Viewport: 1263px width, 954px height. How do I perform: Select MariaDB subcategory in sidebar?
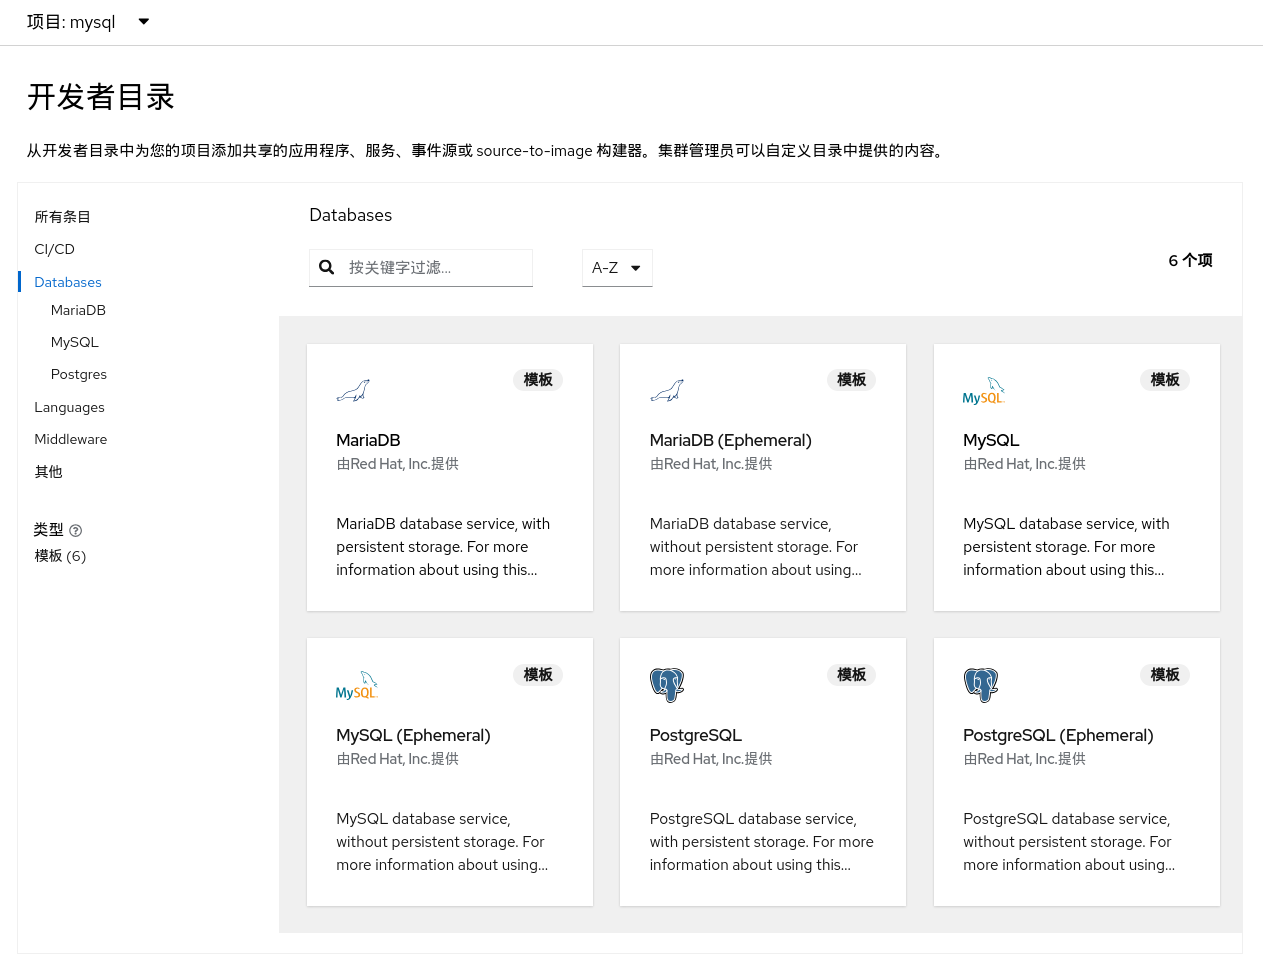[x=78, y=310]
